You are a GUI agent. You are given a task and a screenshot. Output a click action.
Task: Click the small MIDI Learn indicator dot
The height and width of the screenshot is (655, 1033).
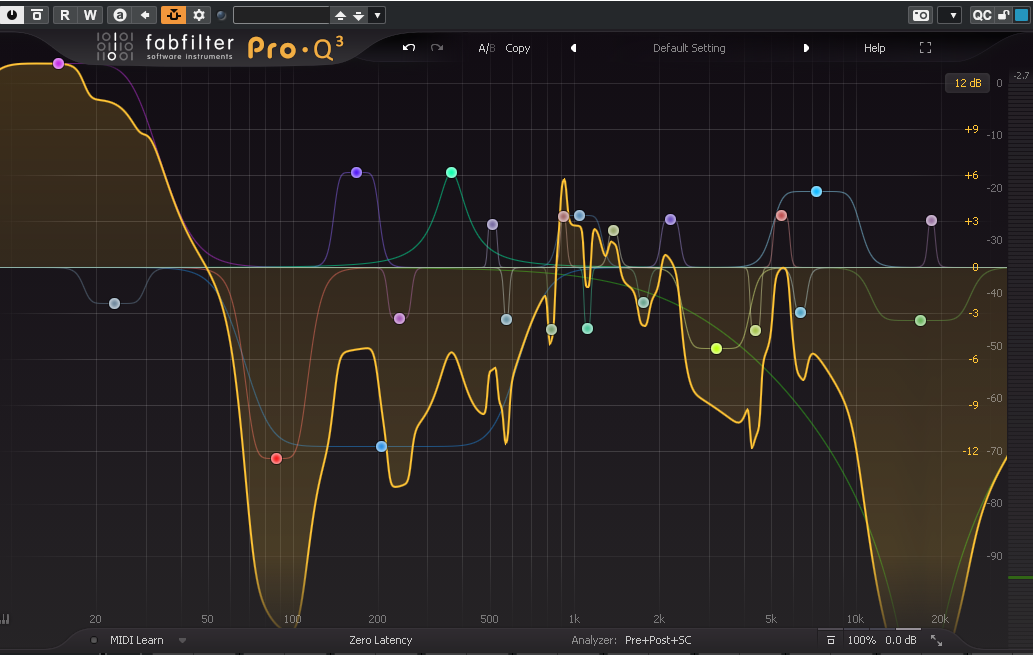pos(94,640)
